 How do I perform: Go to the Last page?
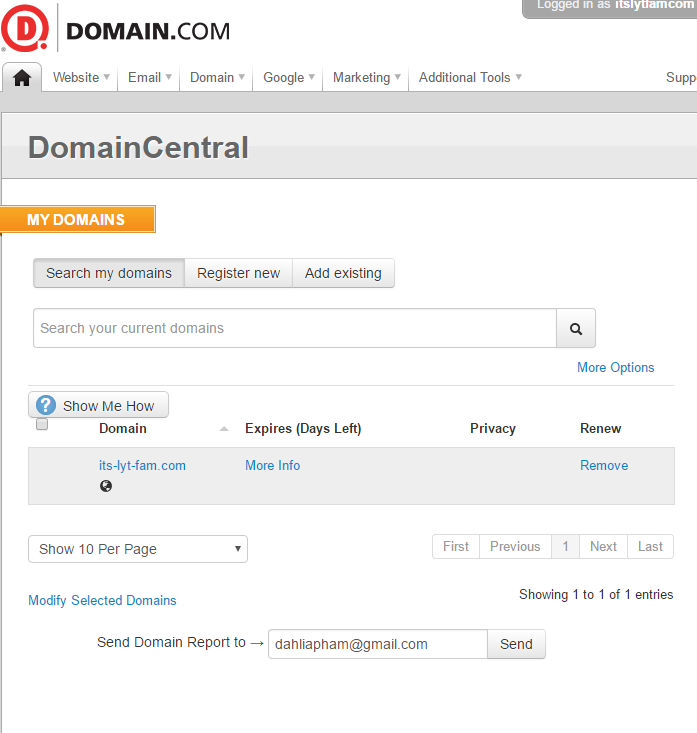click(650, 546)
